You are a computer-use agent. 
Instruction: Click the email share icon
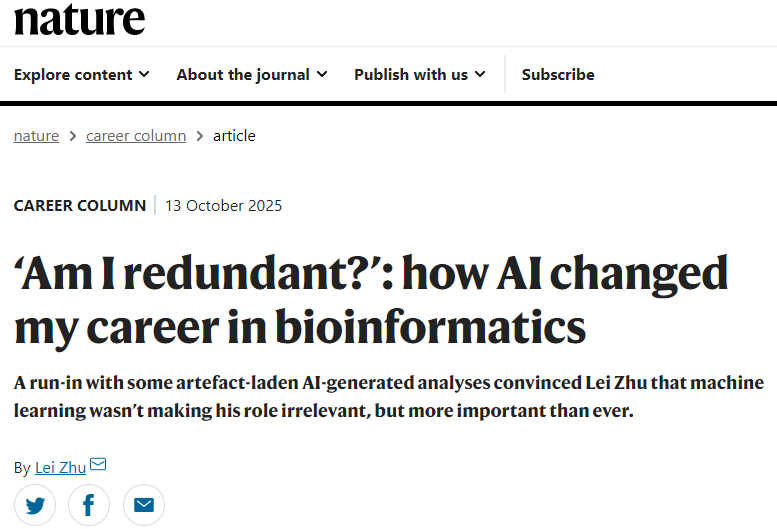(x=144, y=505)
